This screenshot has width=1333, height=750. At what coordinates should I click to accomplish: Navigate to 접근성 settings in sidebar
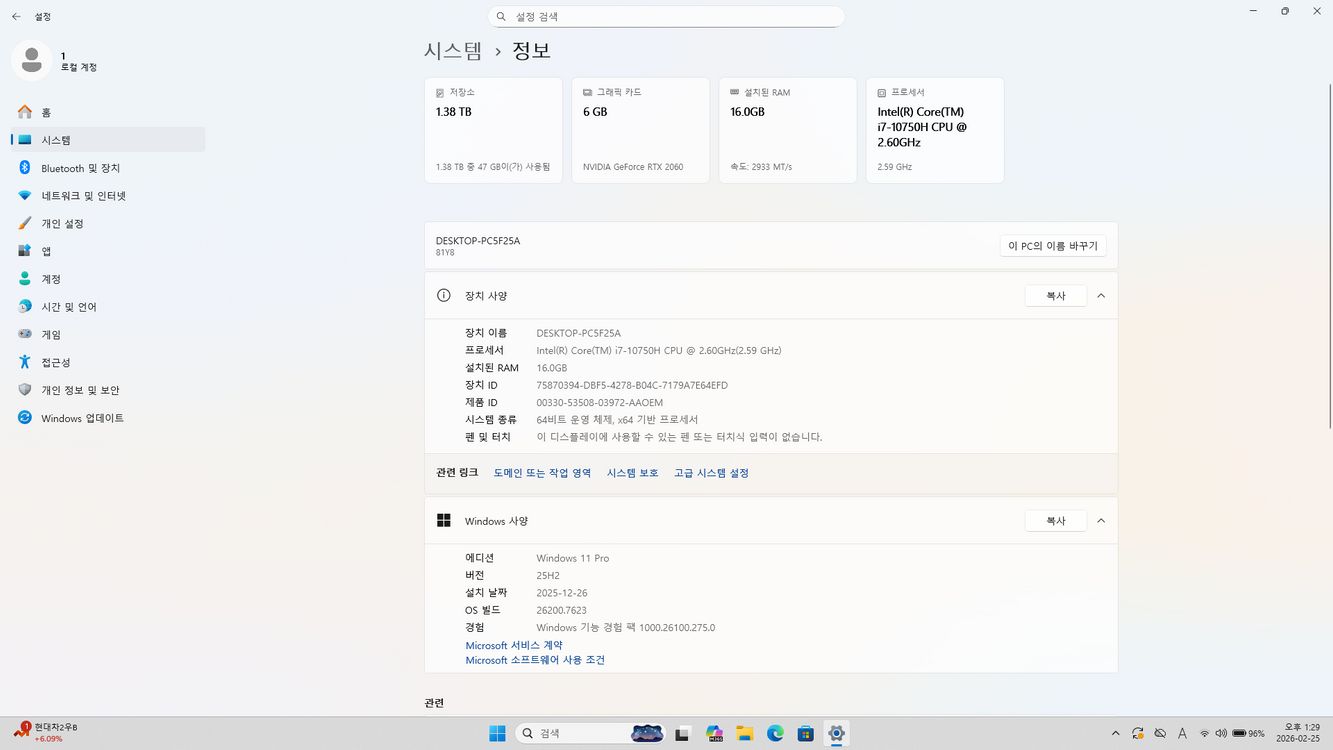24,362
